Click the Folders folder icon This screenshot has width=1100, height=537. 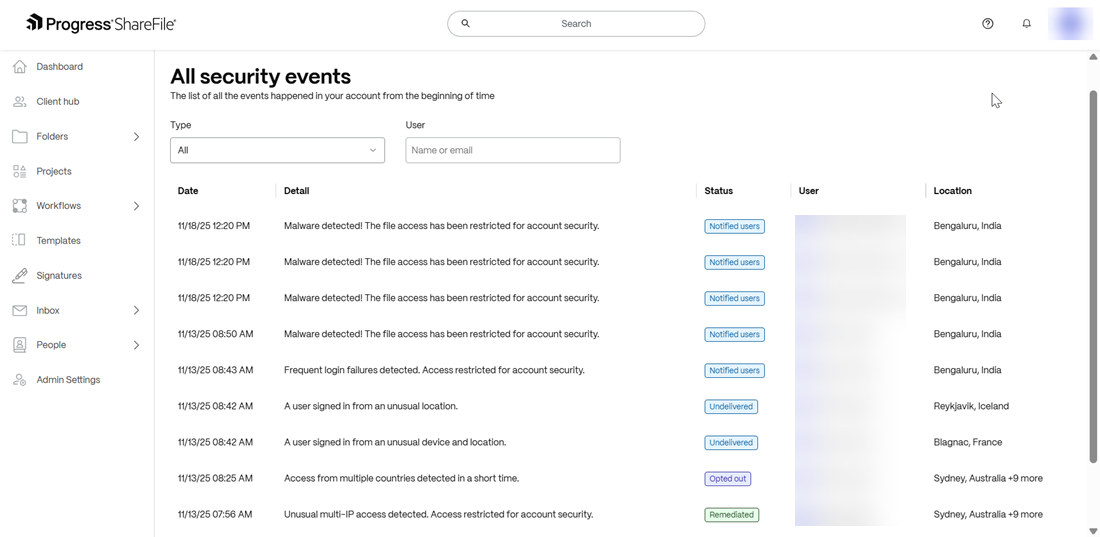point(20,136)
